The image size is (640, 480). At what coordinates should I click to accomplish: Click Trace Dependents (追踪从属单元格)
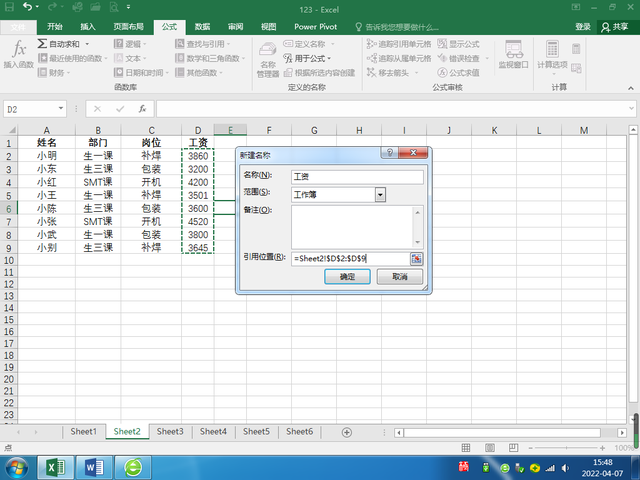pos(399,58)
